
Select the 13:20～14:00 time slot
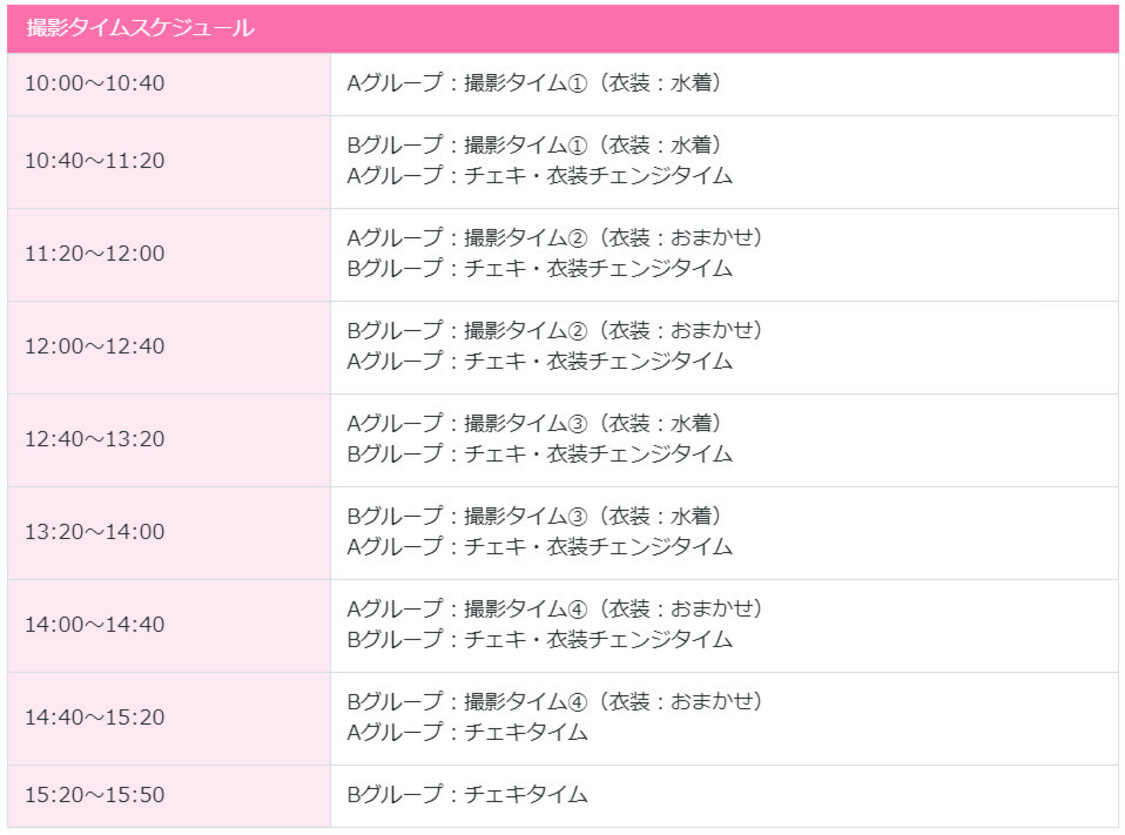click(x=95, y=533)
